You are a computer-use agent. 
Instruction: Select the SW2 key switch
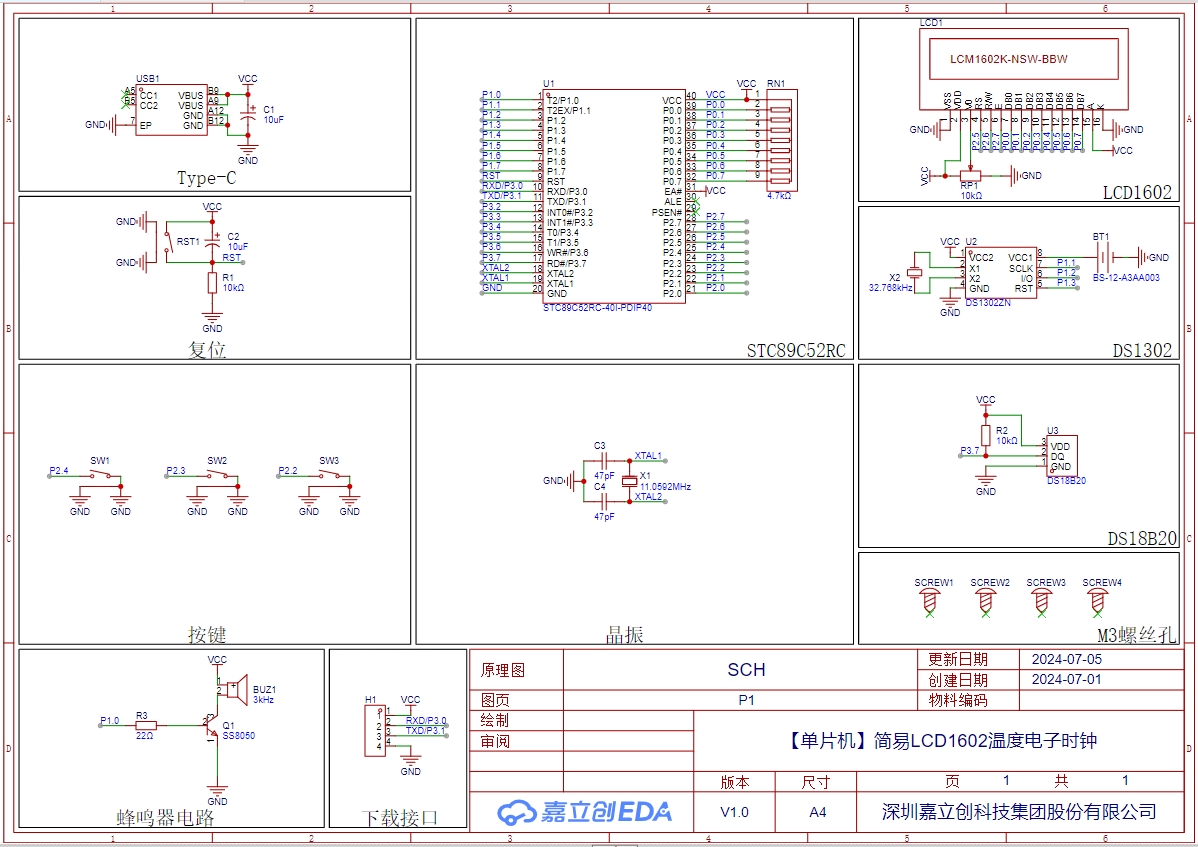click(x=217, y=475)
